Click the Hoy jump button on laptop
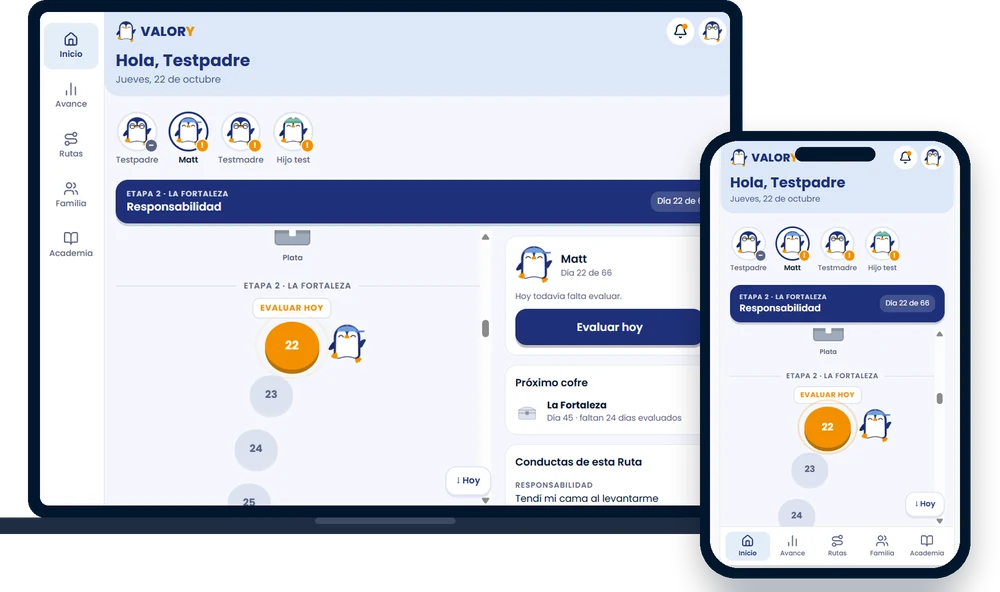The width and height of the screenshot is (1000, 592). 468,480
